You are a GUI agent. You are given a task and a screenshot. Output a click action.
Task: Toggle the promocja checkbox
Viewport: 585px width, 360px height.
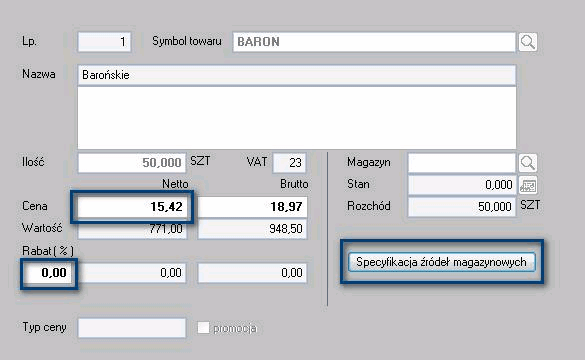click(203, 328)
